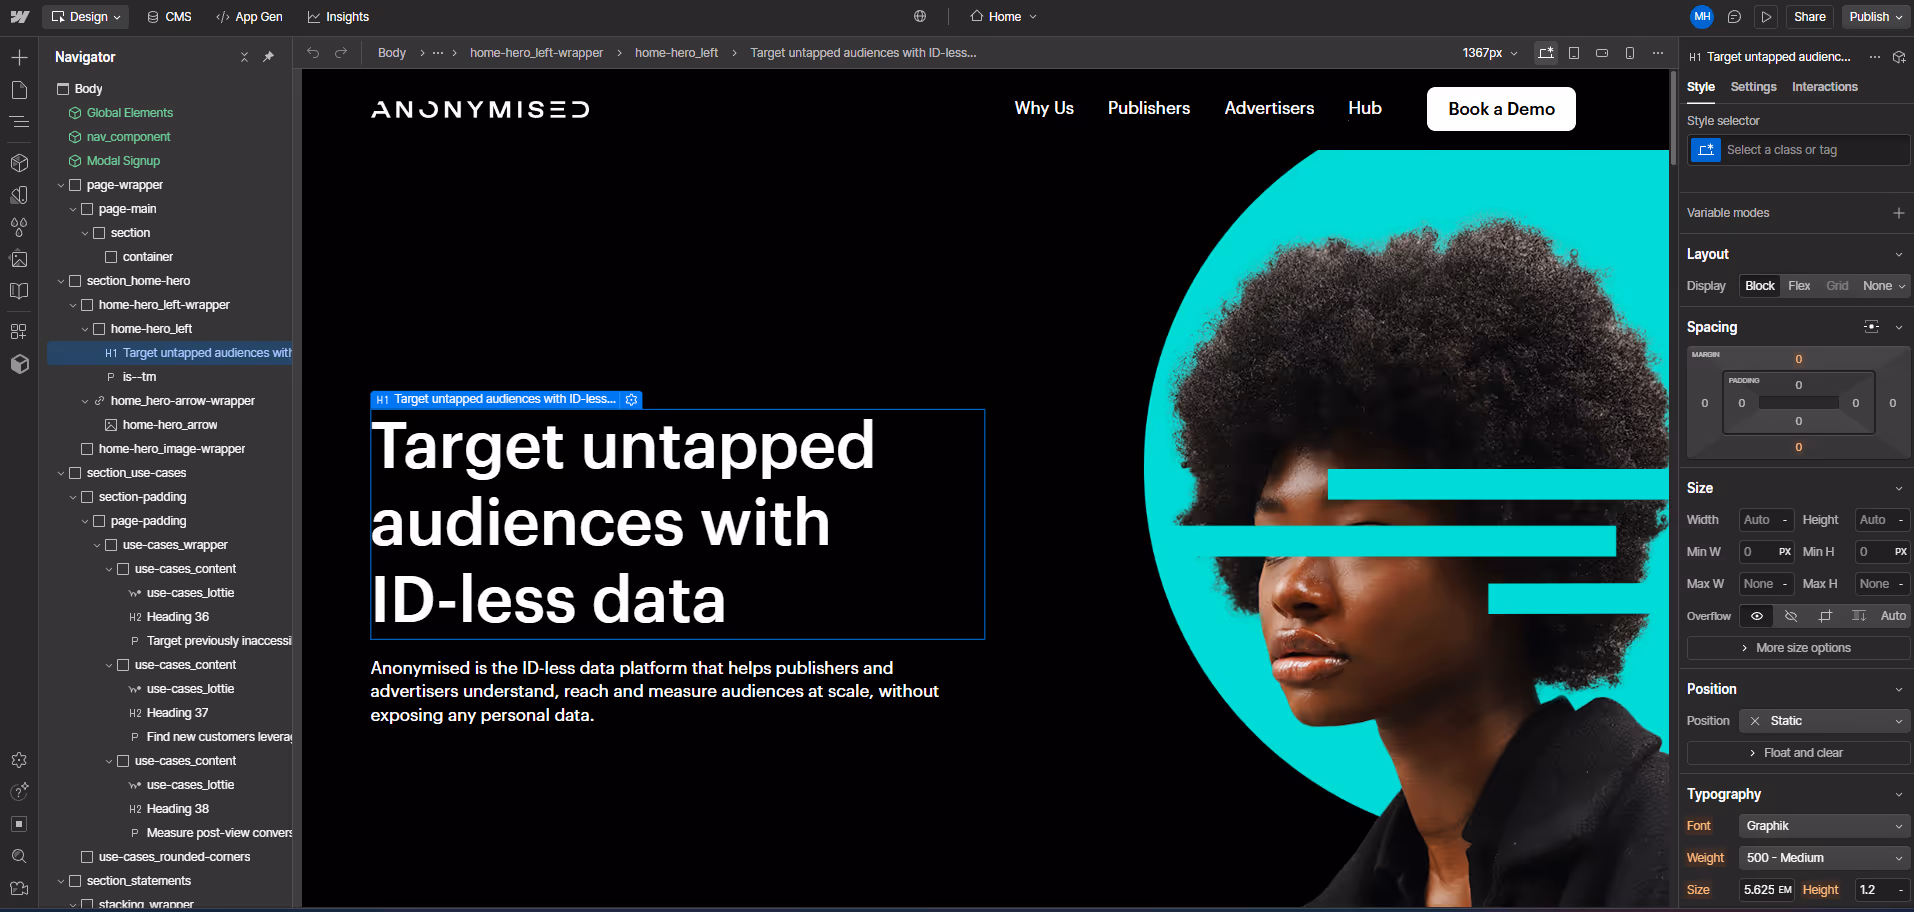This screenshot has height=912, width=1914.
Task: Open element options dots in Style panel header
Action: [x=1875, y=57]
